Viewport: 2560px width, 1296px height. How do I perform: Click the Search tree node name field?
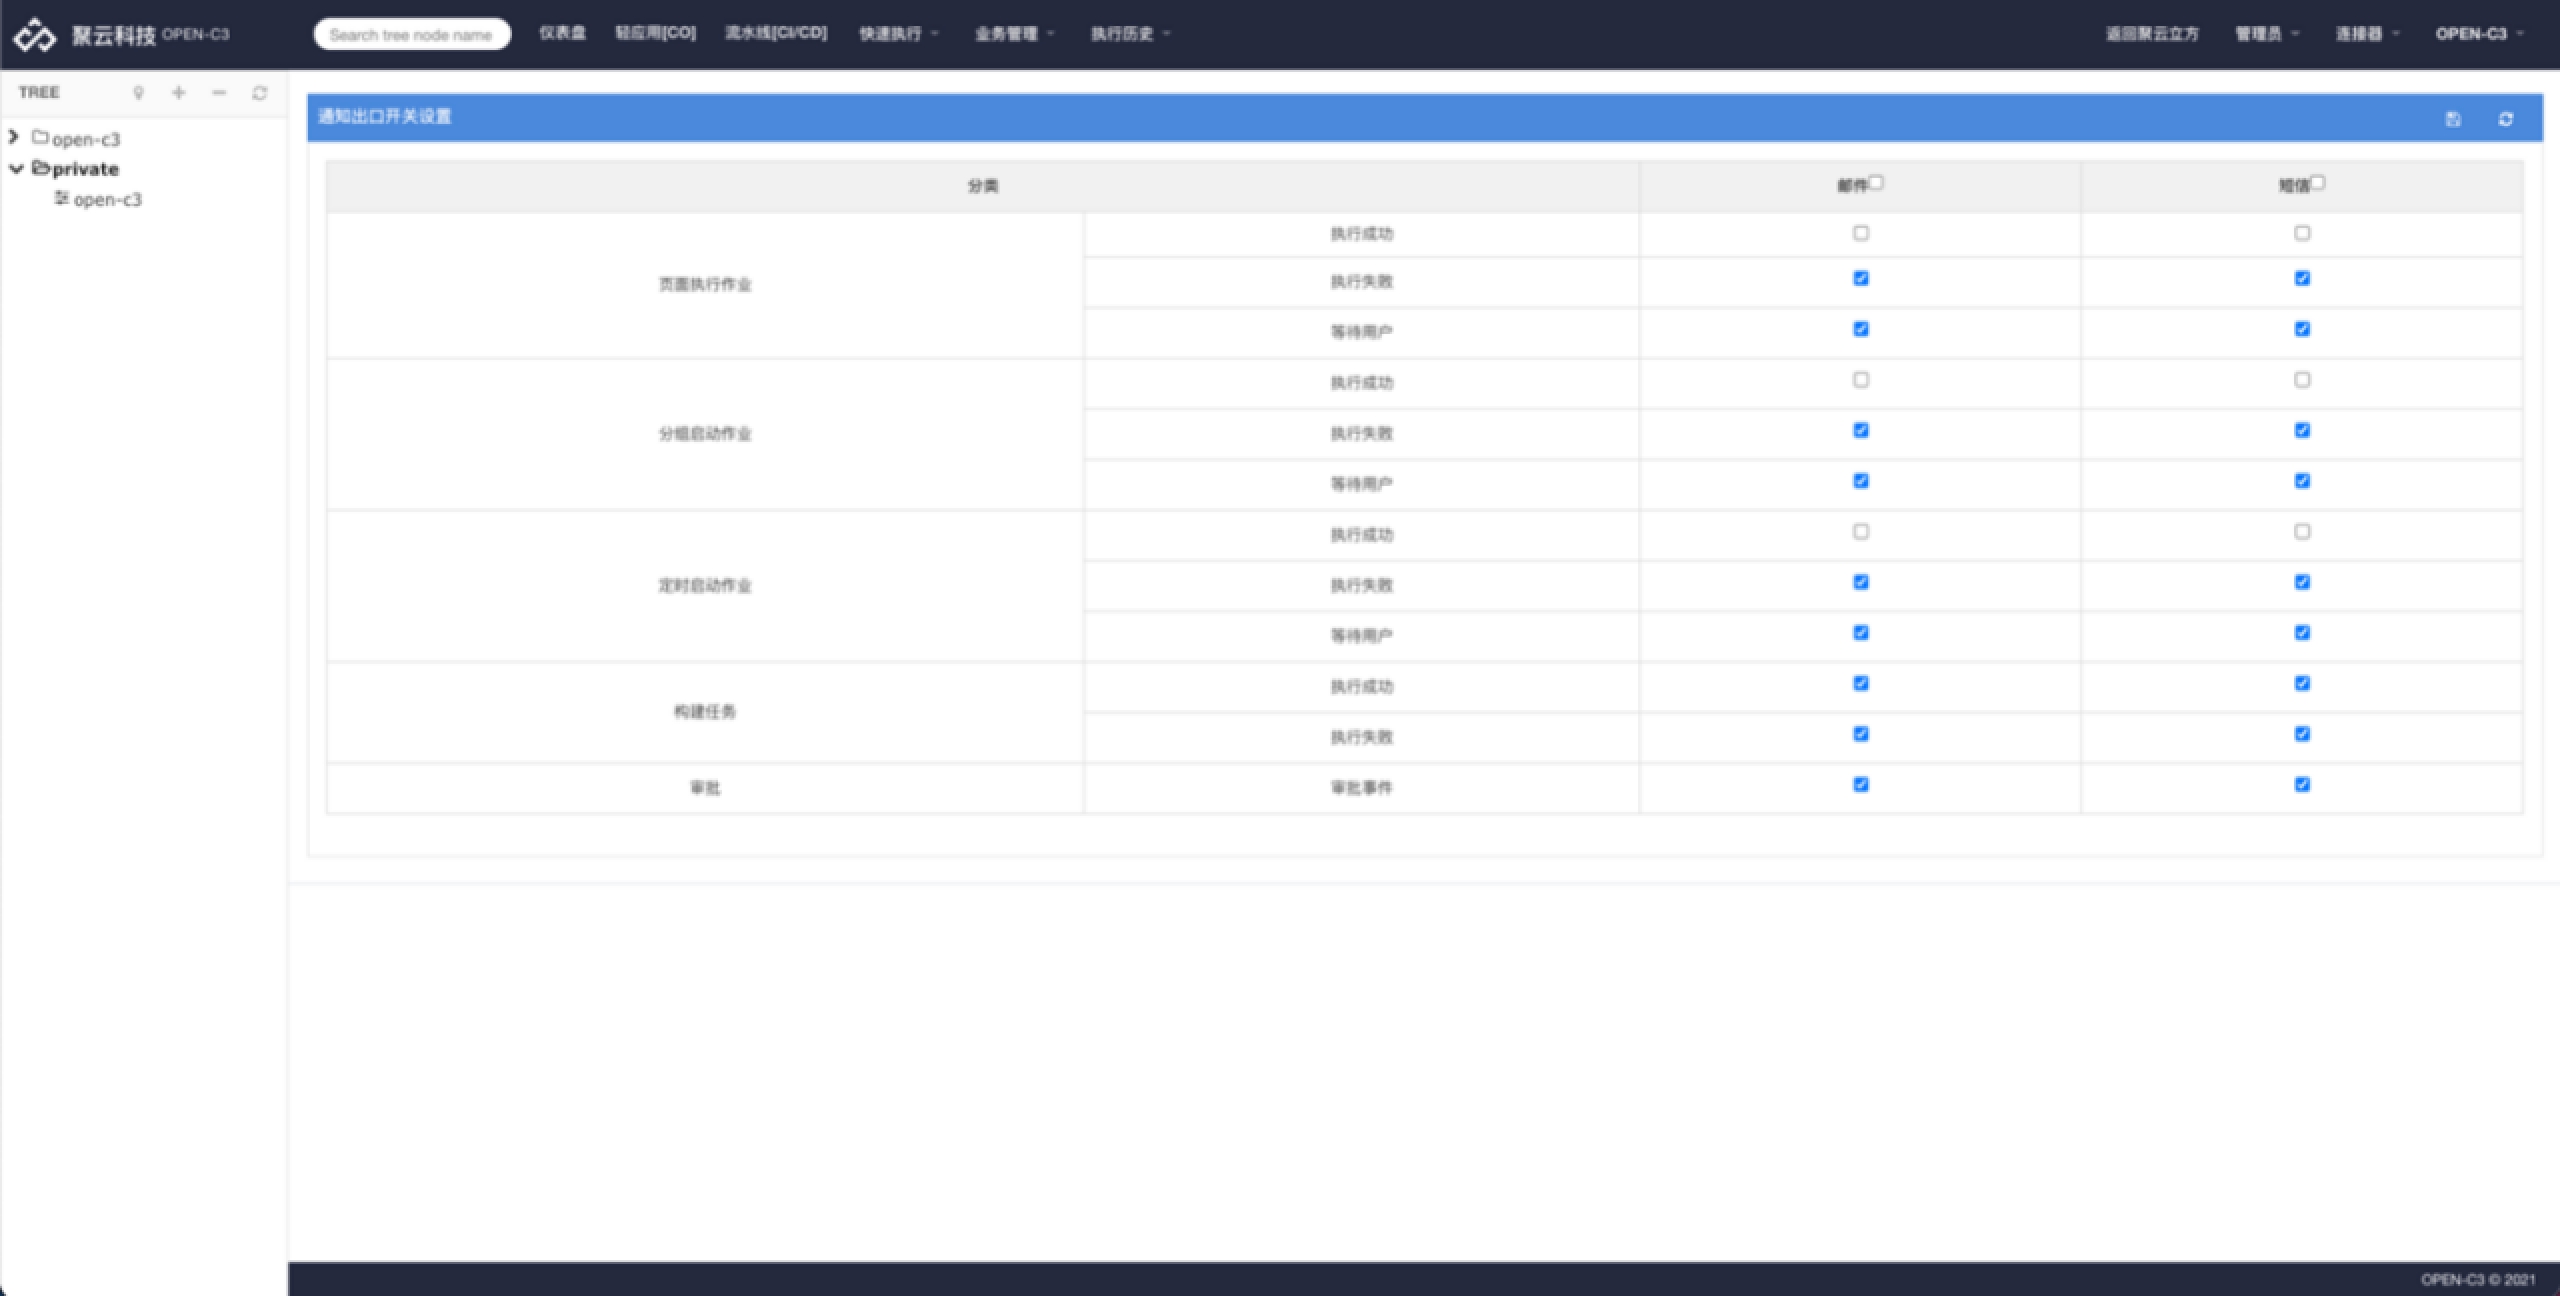pos(411,35)
